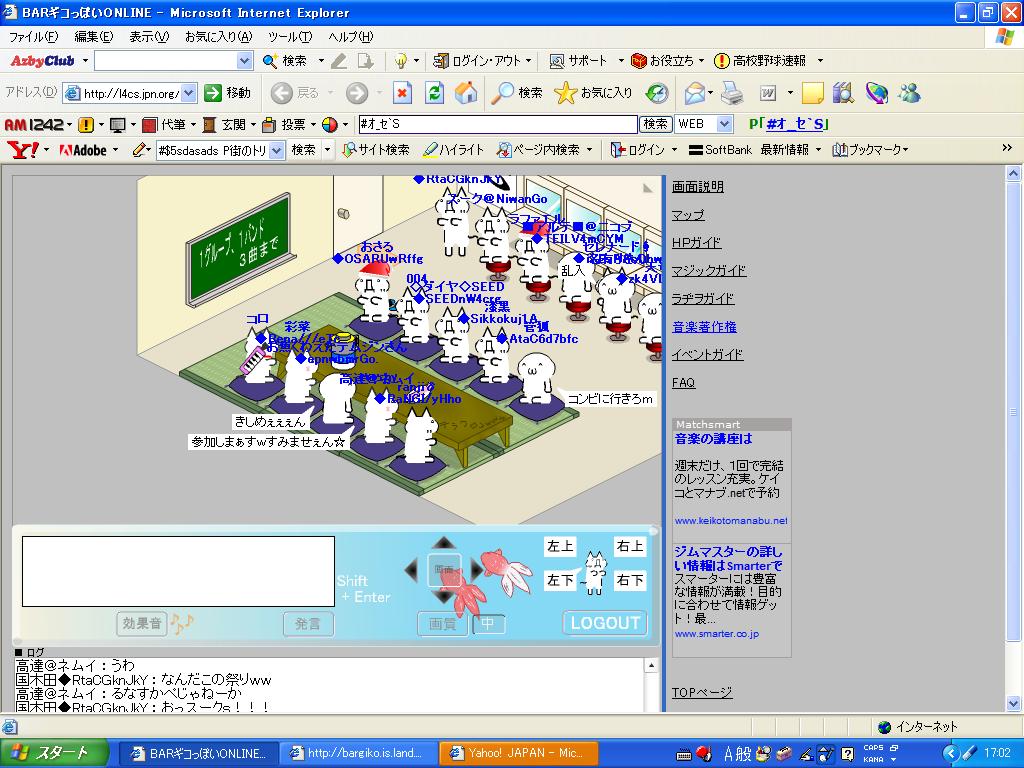Click the Print printer icon
Screen dimensions: 1024x768
(x=733, y=93)
